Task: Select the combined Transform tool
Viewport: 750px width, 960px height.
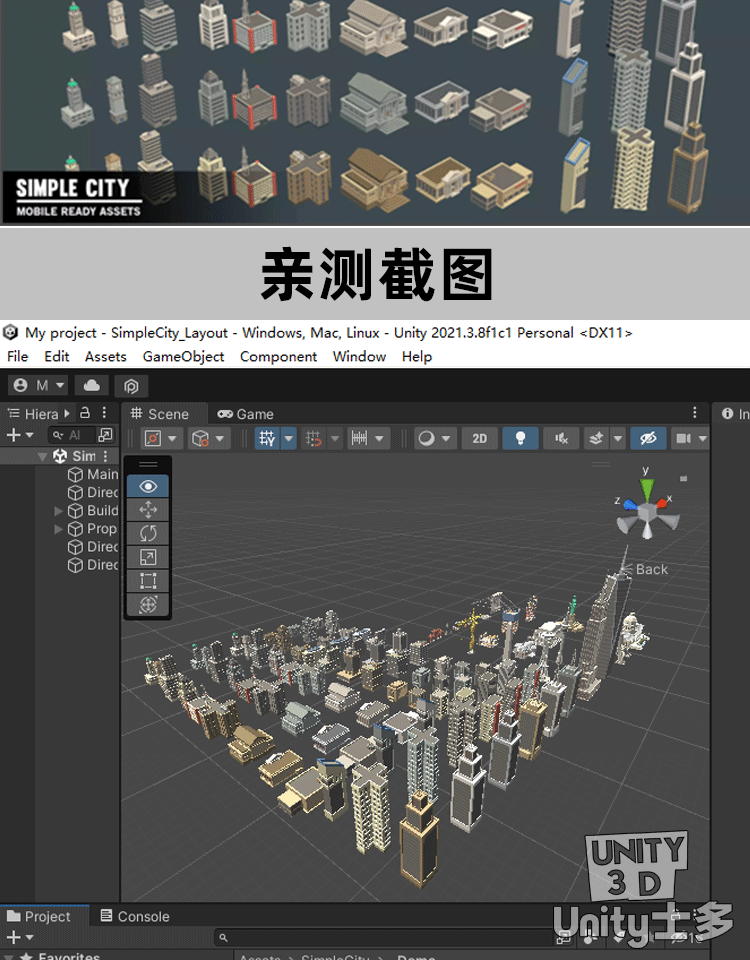Action: click(x=148, y=605)
